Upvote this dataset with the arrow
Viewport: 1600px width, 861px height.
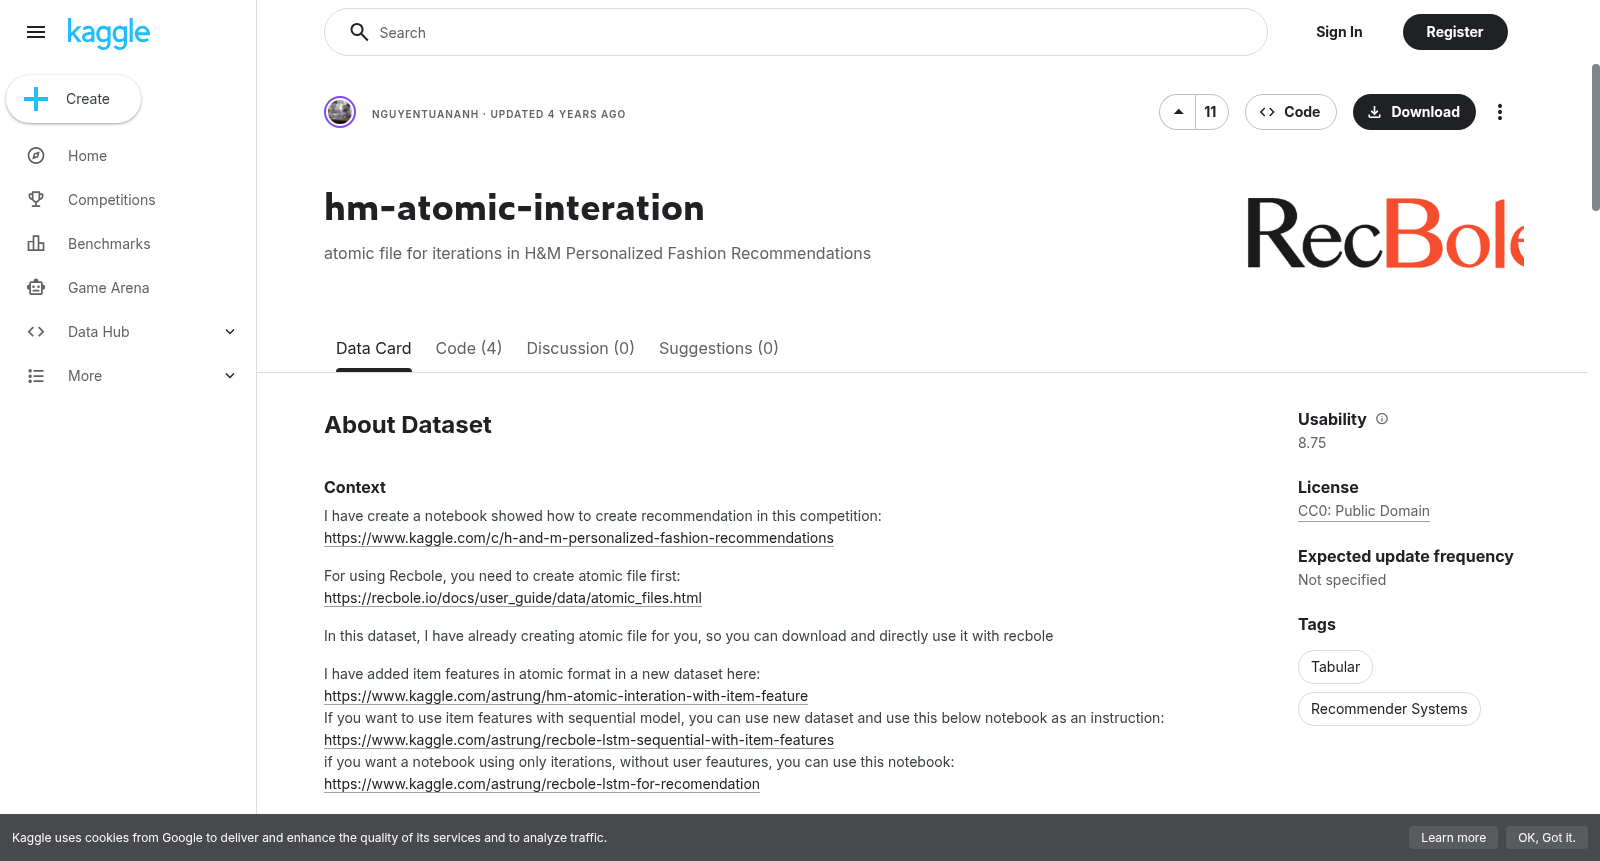point(1178,112)
